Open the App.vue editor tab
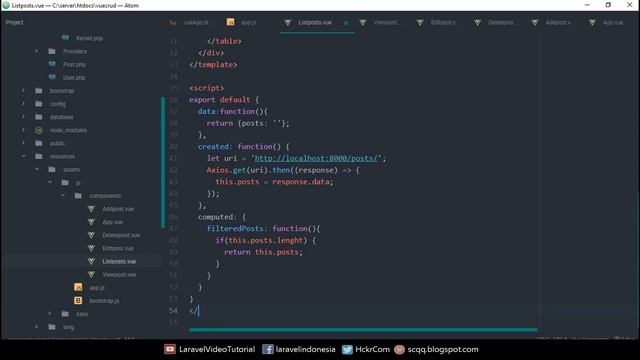The height and width of the screenshot is (360, 640). [613, 22]
